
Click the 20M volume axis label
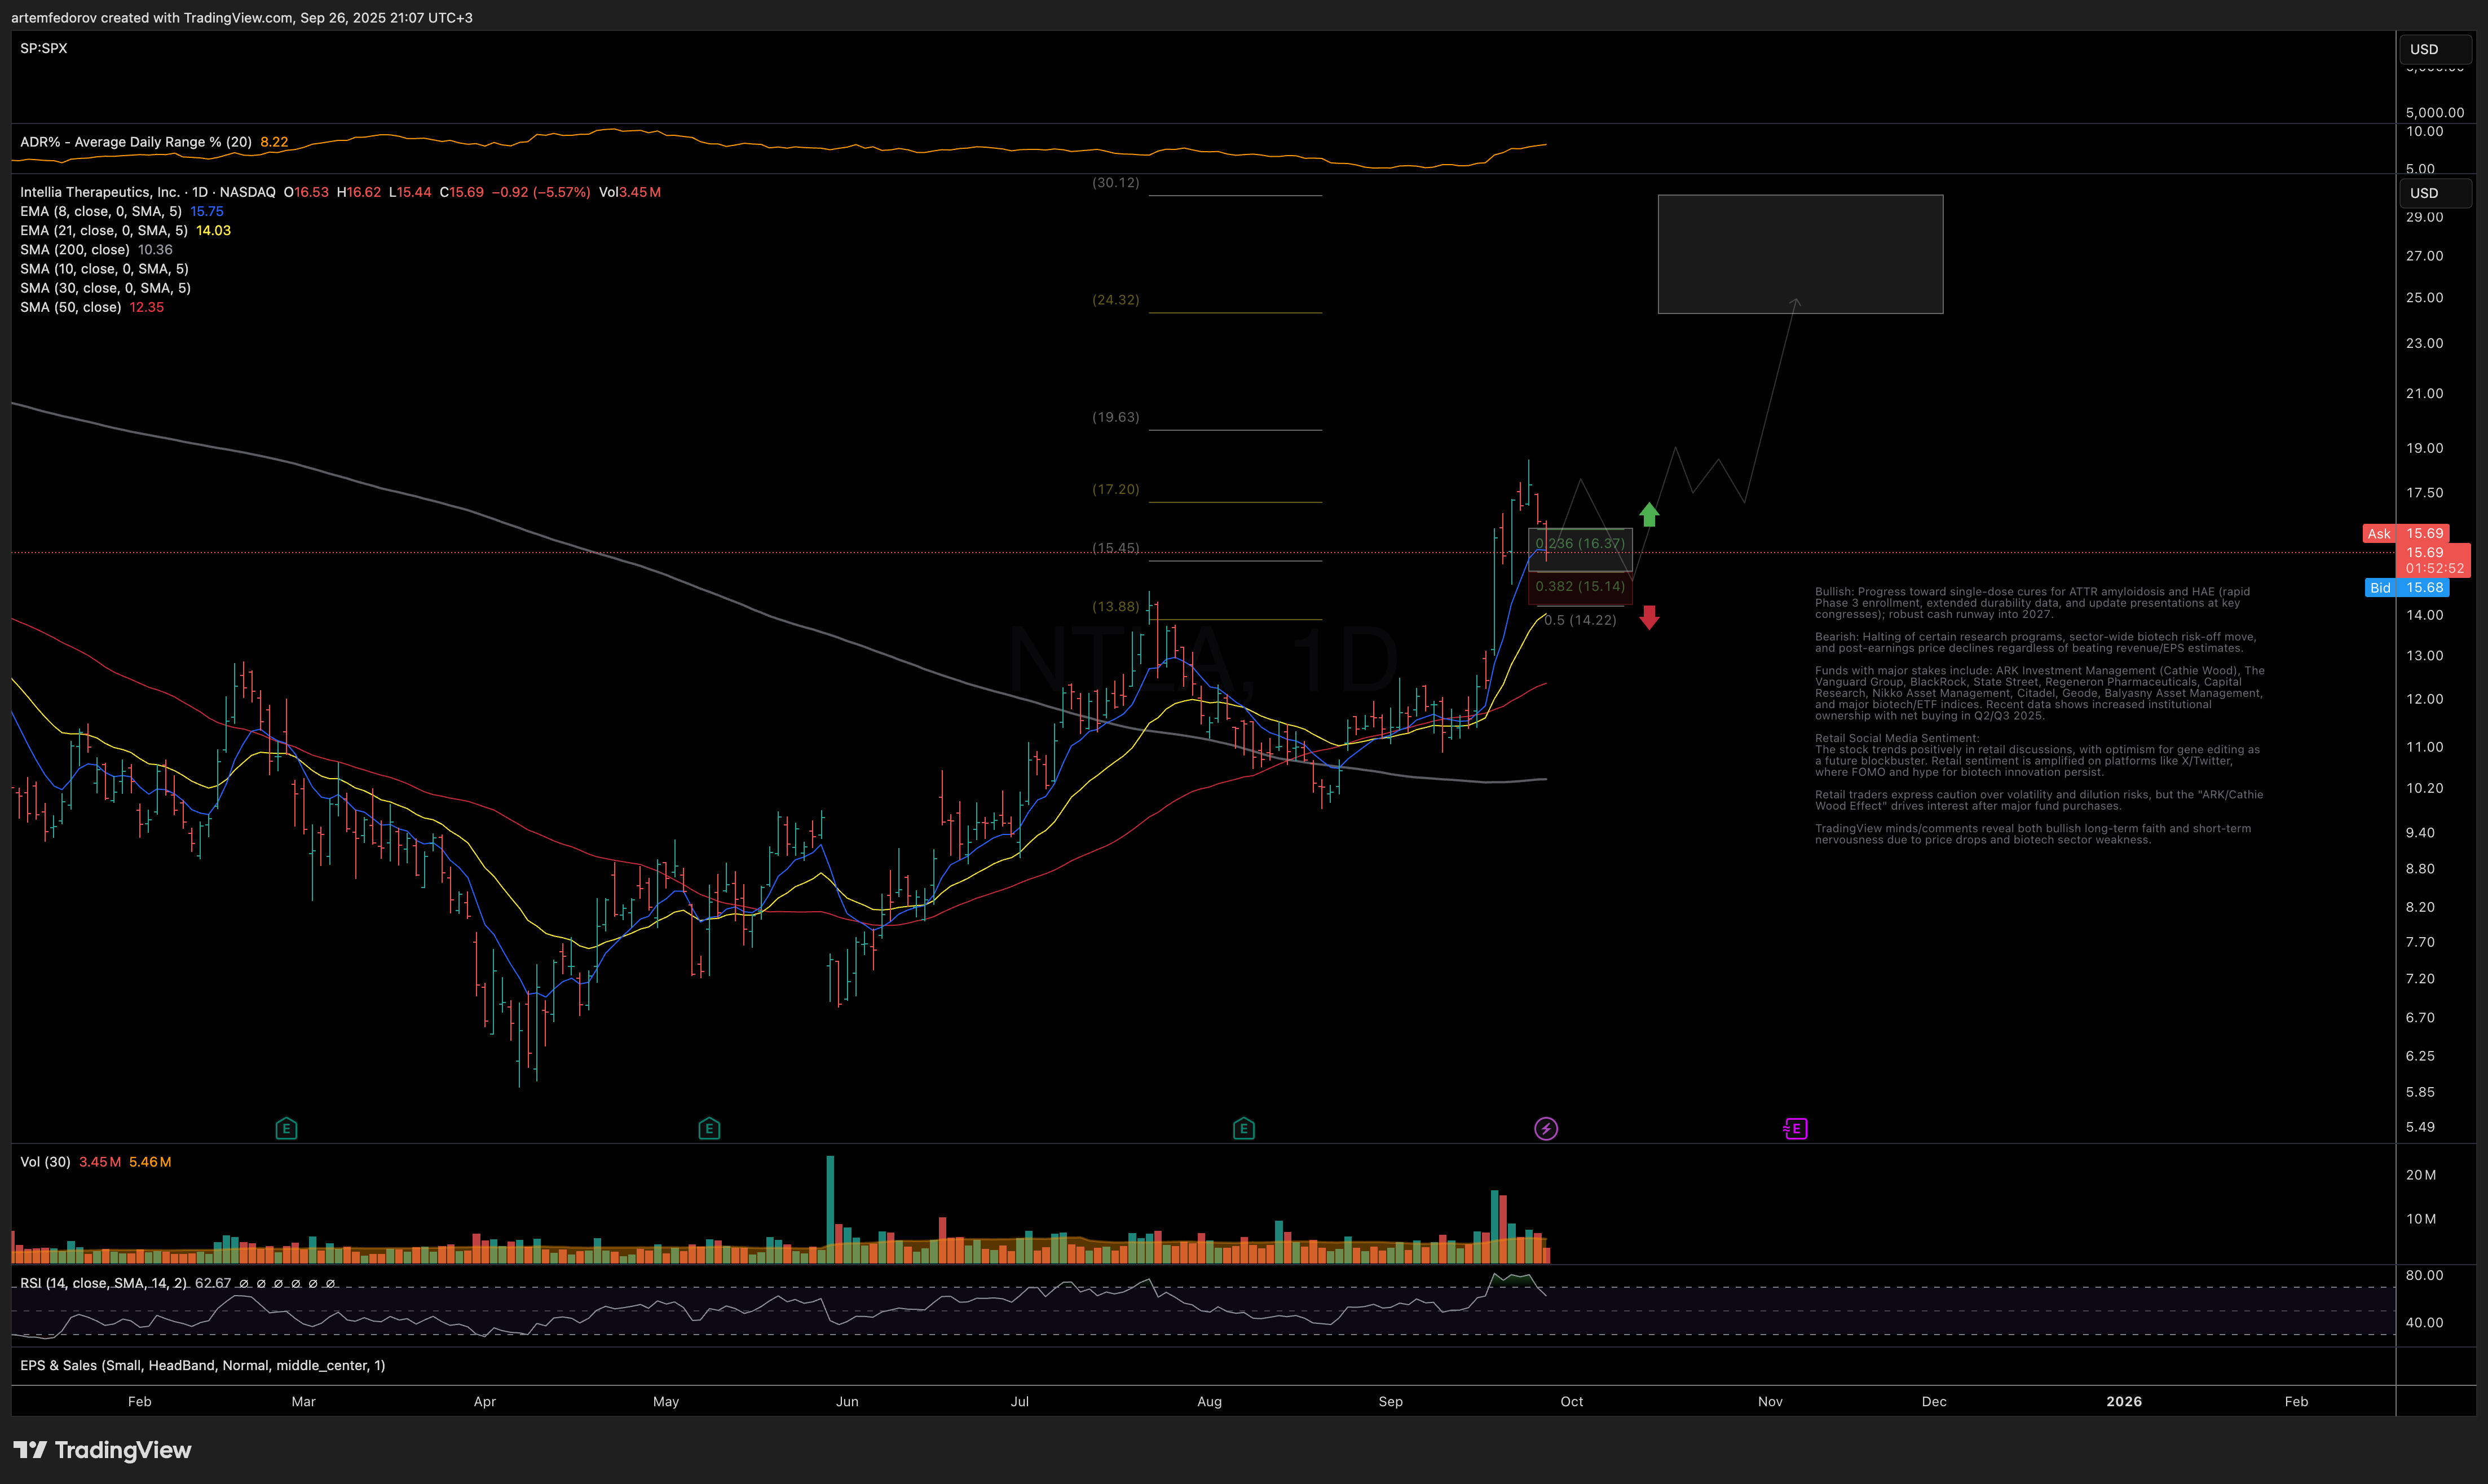coord(2421,1175)
